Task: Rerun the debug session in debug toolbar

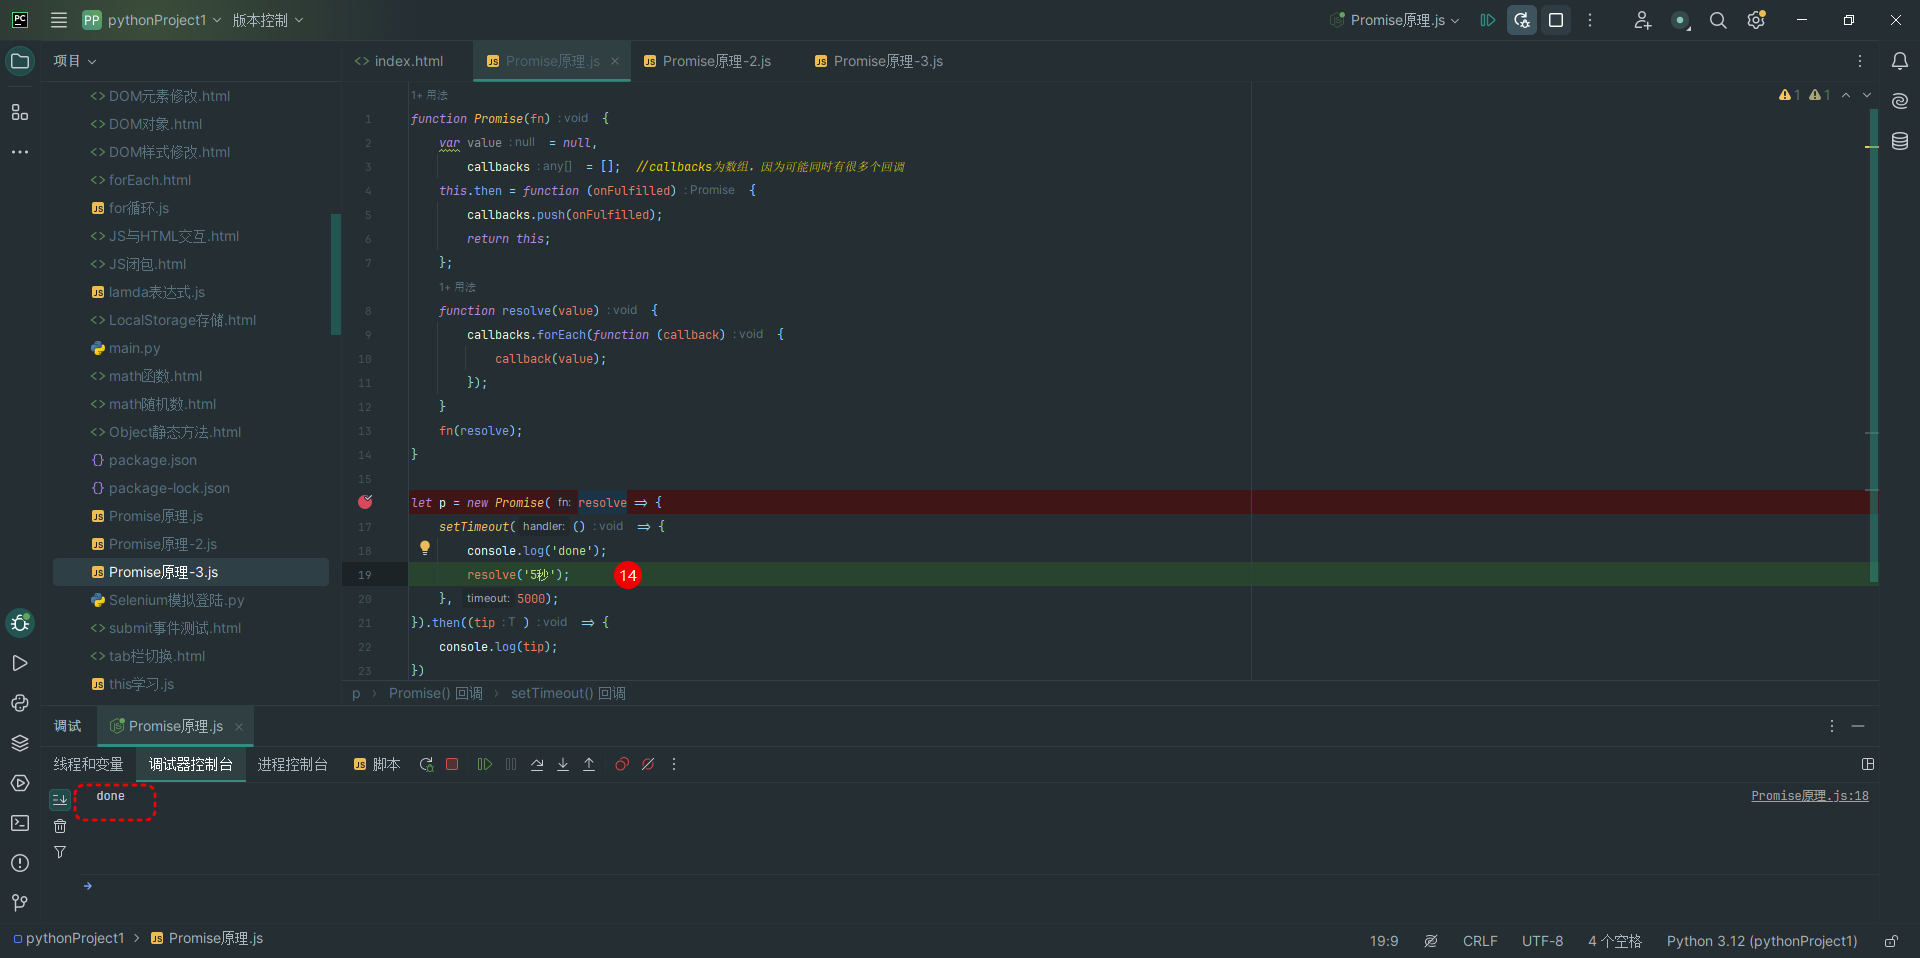Action: pyautogui.click(x=427, y=764)
